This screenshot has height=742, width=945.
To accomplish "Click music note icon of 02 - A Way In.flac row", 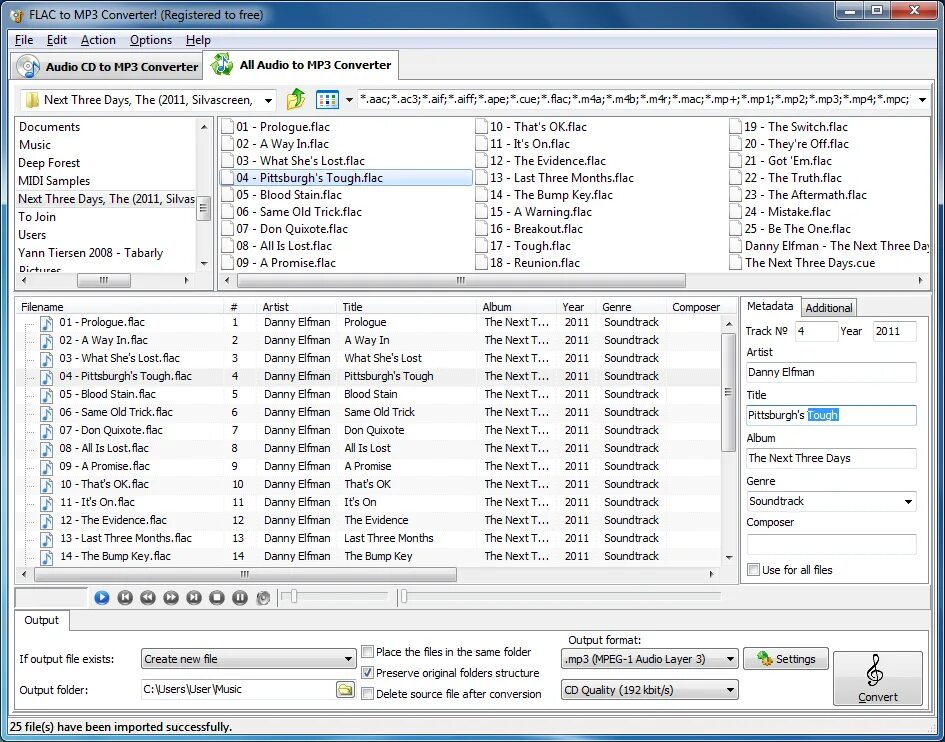I will pos(46,341).
